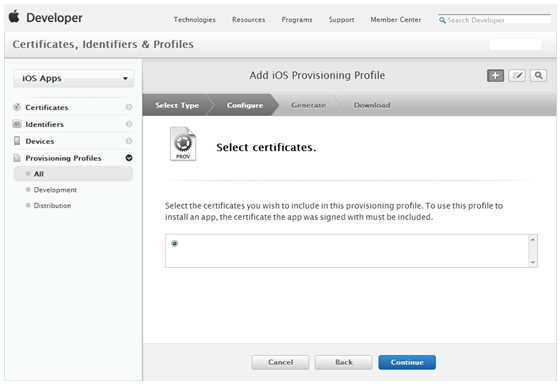560x384 pixels.
Task: Click the PROV file gear icon
Action: [x=183, y=144]
